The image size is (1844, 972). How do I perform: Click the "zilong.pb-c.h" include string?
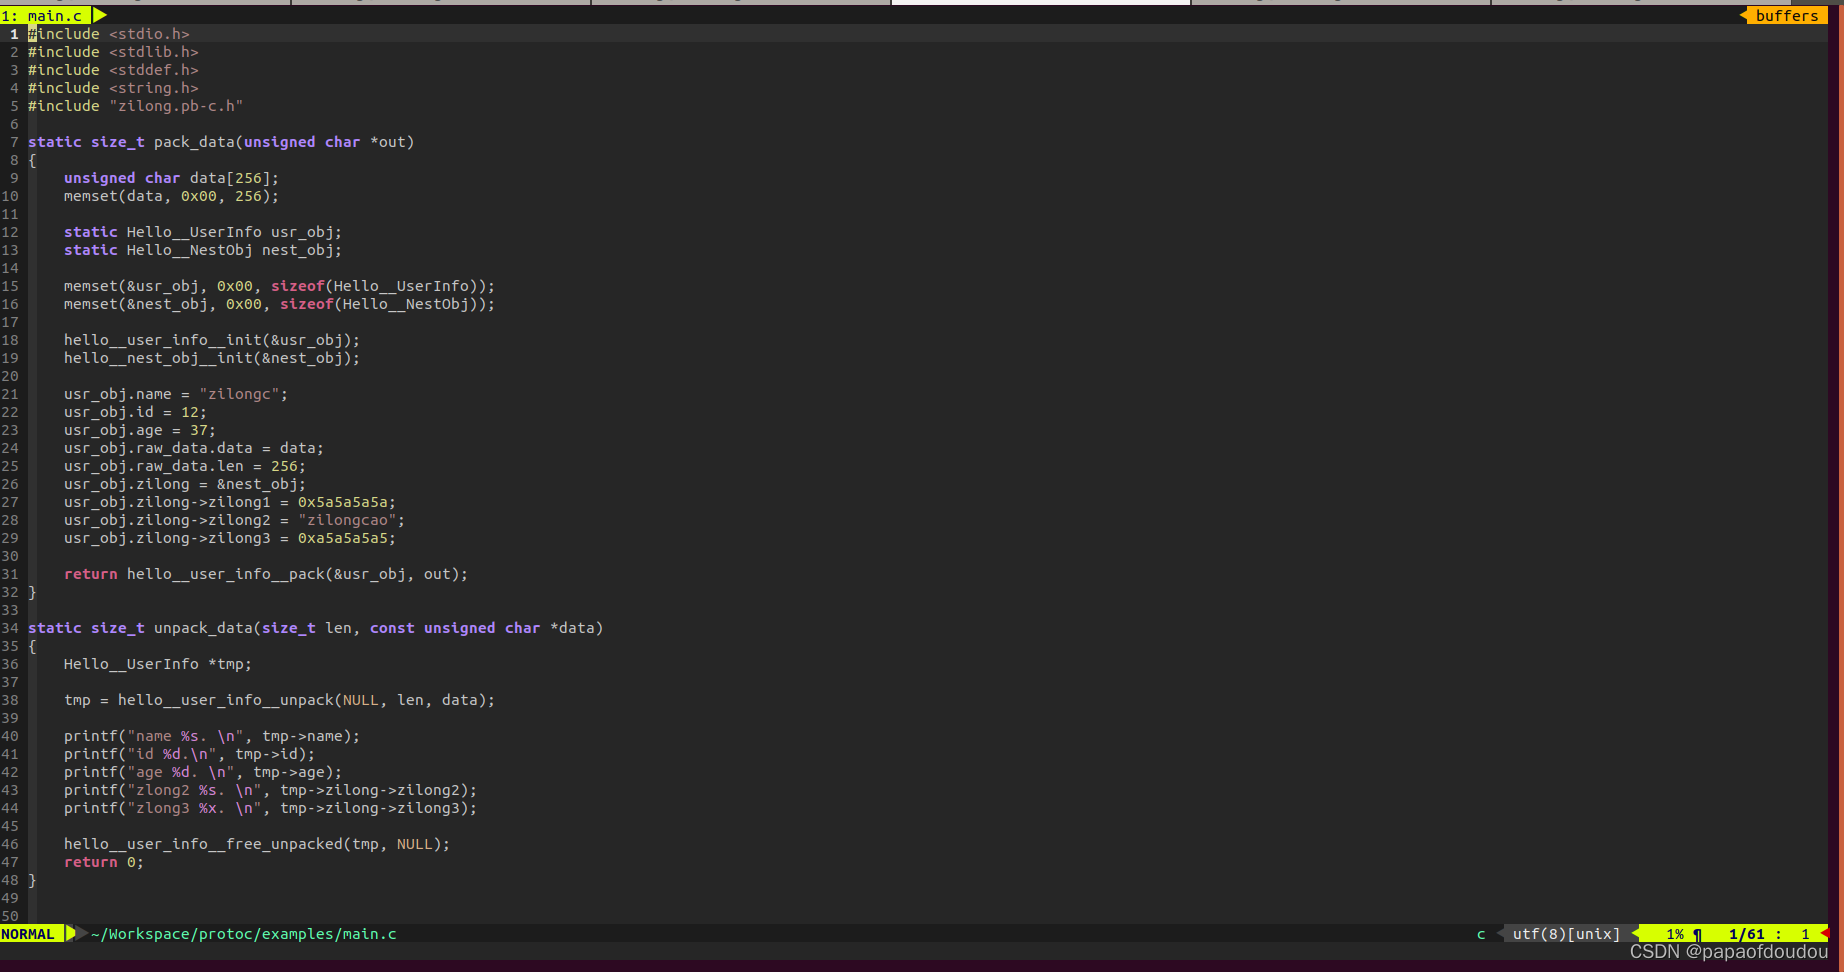pos(176,106)
